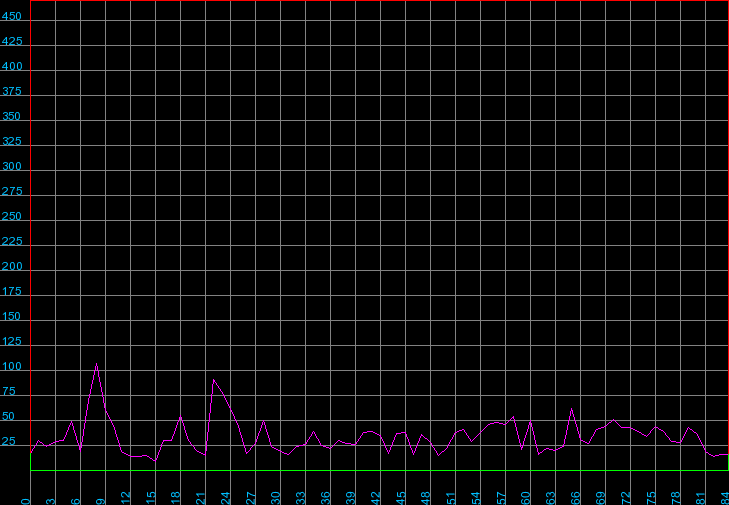
Task: Click the 225 label on the vertical axis
Action: click(x=12, y=241)
